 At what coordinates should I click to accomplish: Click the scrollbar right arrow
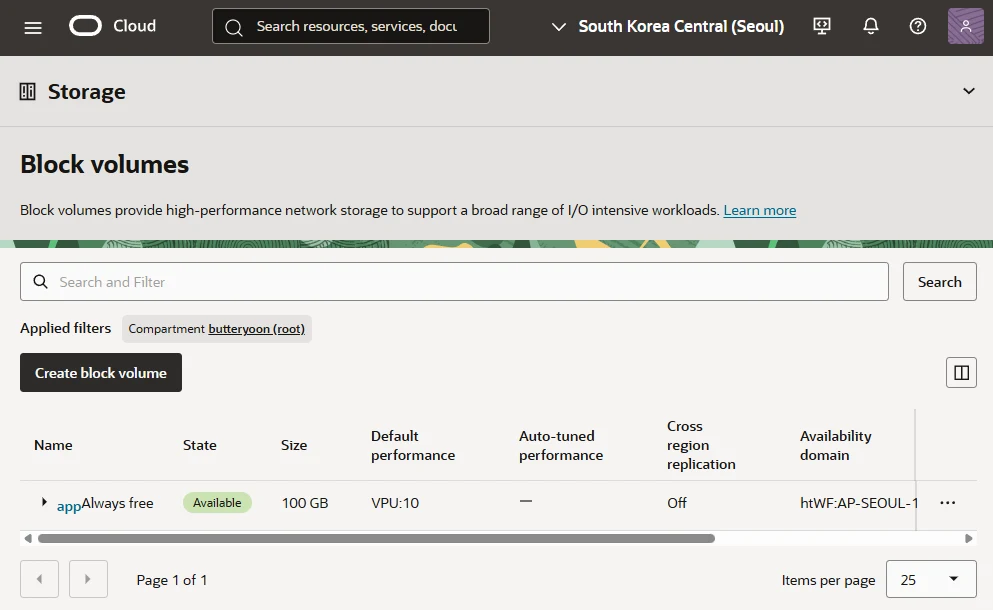point(968,538)
